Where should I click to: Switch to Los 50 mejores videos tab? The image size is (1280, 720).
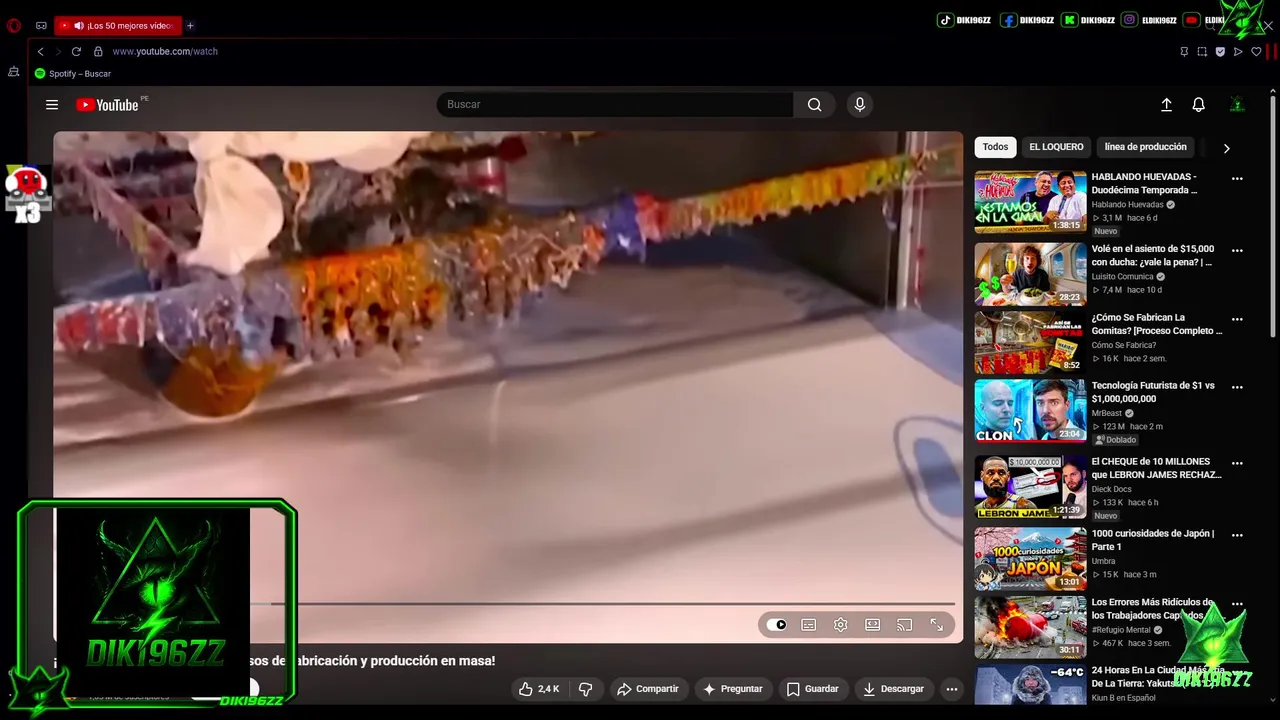119,26
